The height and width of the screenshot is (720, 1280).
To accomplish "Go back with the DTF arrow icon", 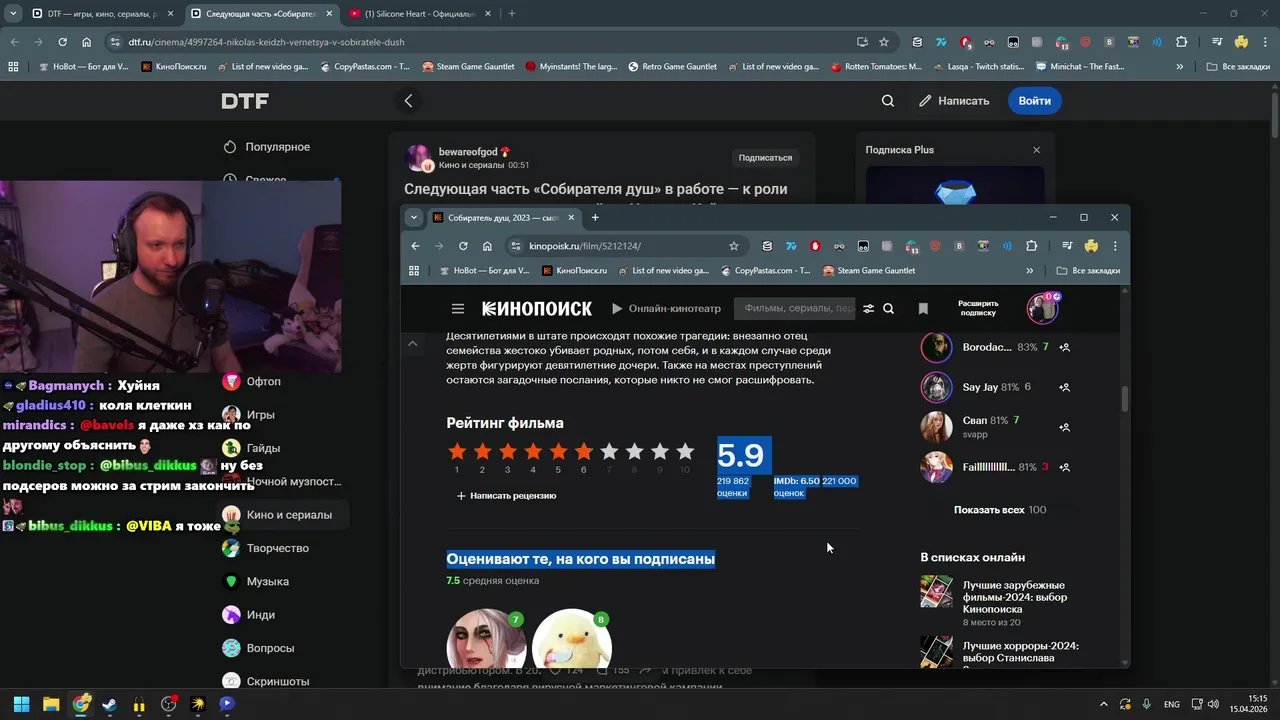I will point(408,101).
